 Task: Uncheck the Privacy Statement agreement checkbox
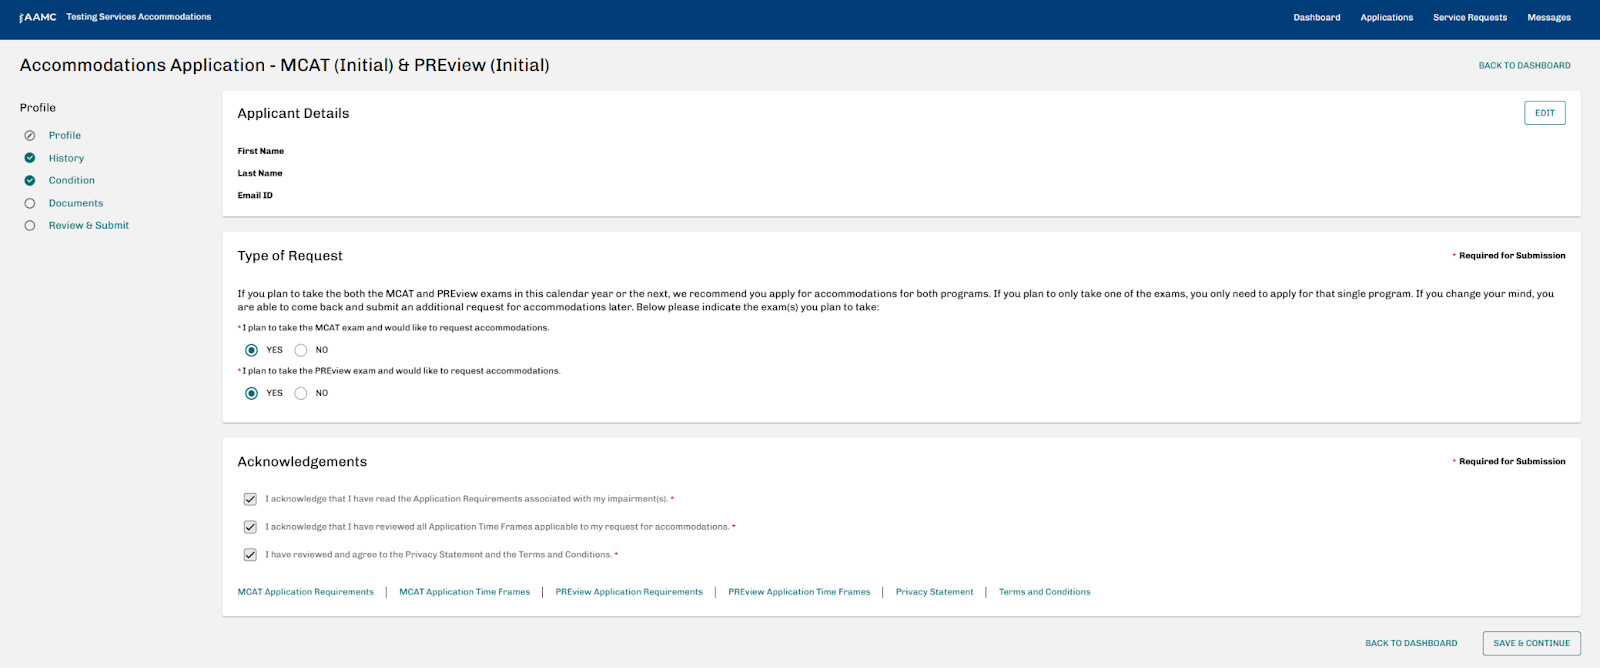click(x=250, y=555)
